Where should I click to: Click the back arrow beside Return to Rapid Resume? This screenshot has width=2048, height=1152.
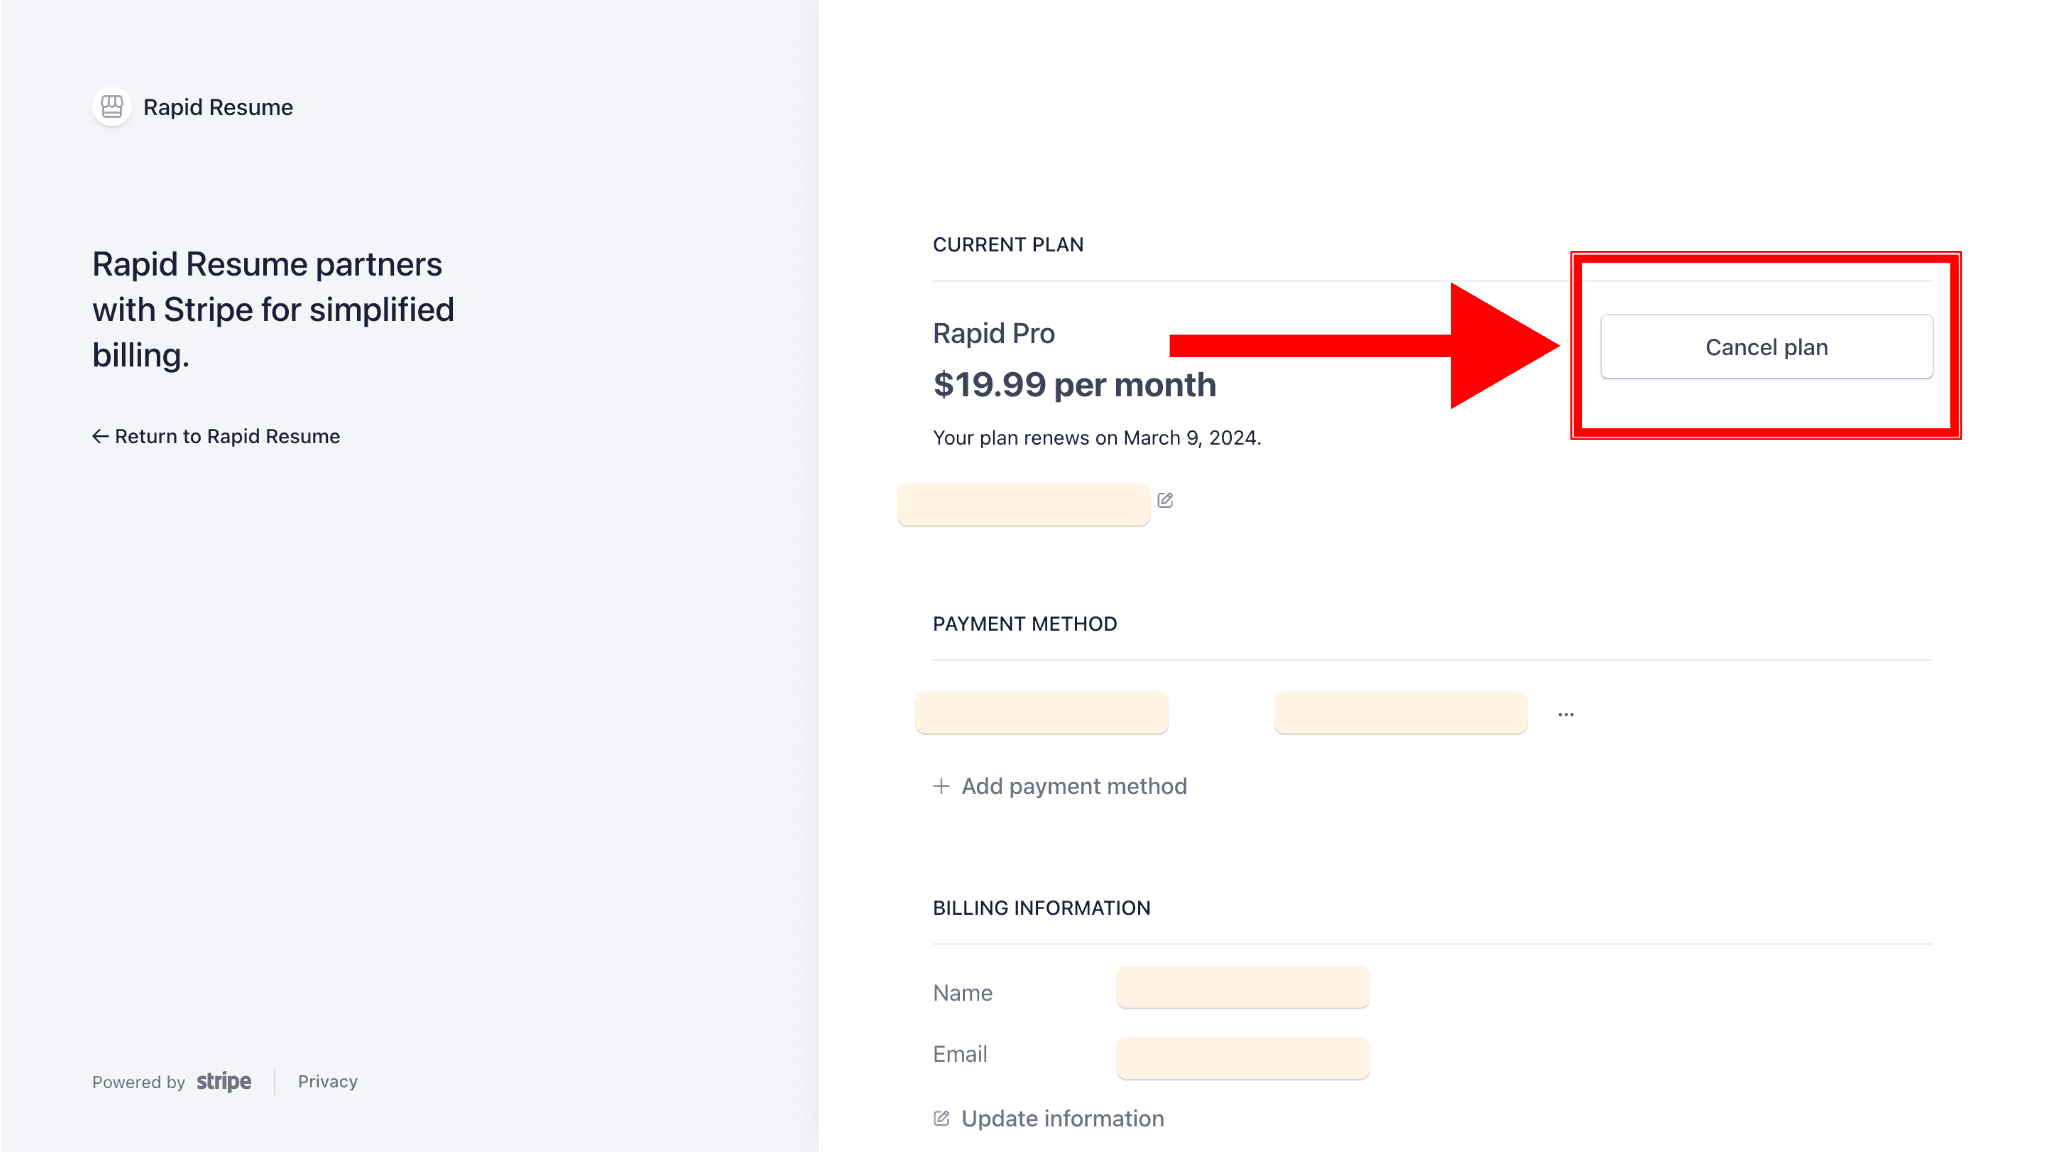coord(100,436)
